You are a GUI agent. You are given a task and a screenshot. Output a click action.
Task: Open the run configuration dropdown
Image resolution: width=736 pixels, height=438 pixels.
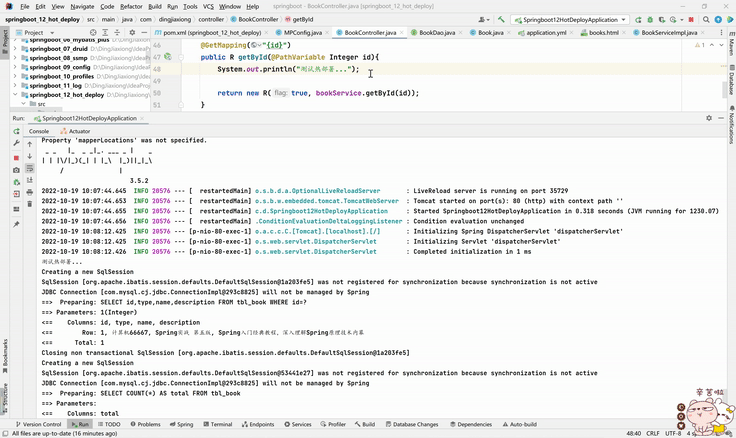tap(570, 20)
